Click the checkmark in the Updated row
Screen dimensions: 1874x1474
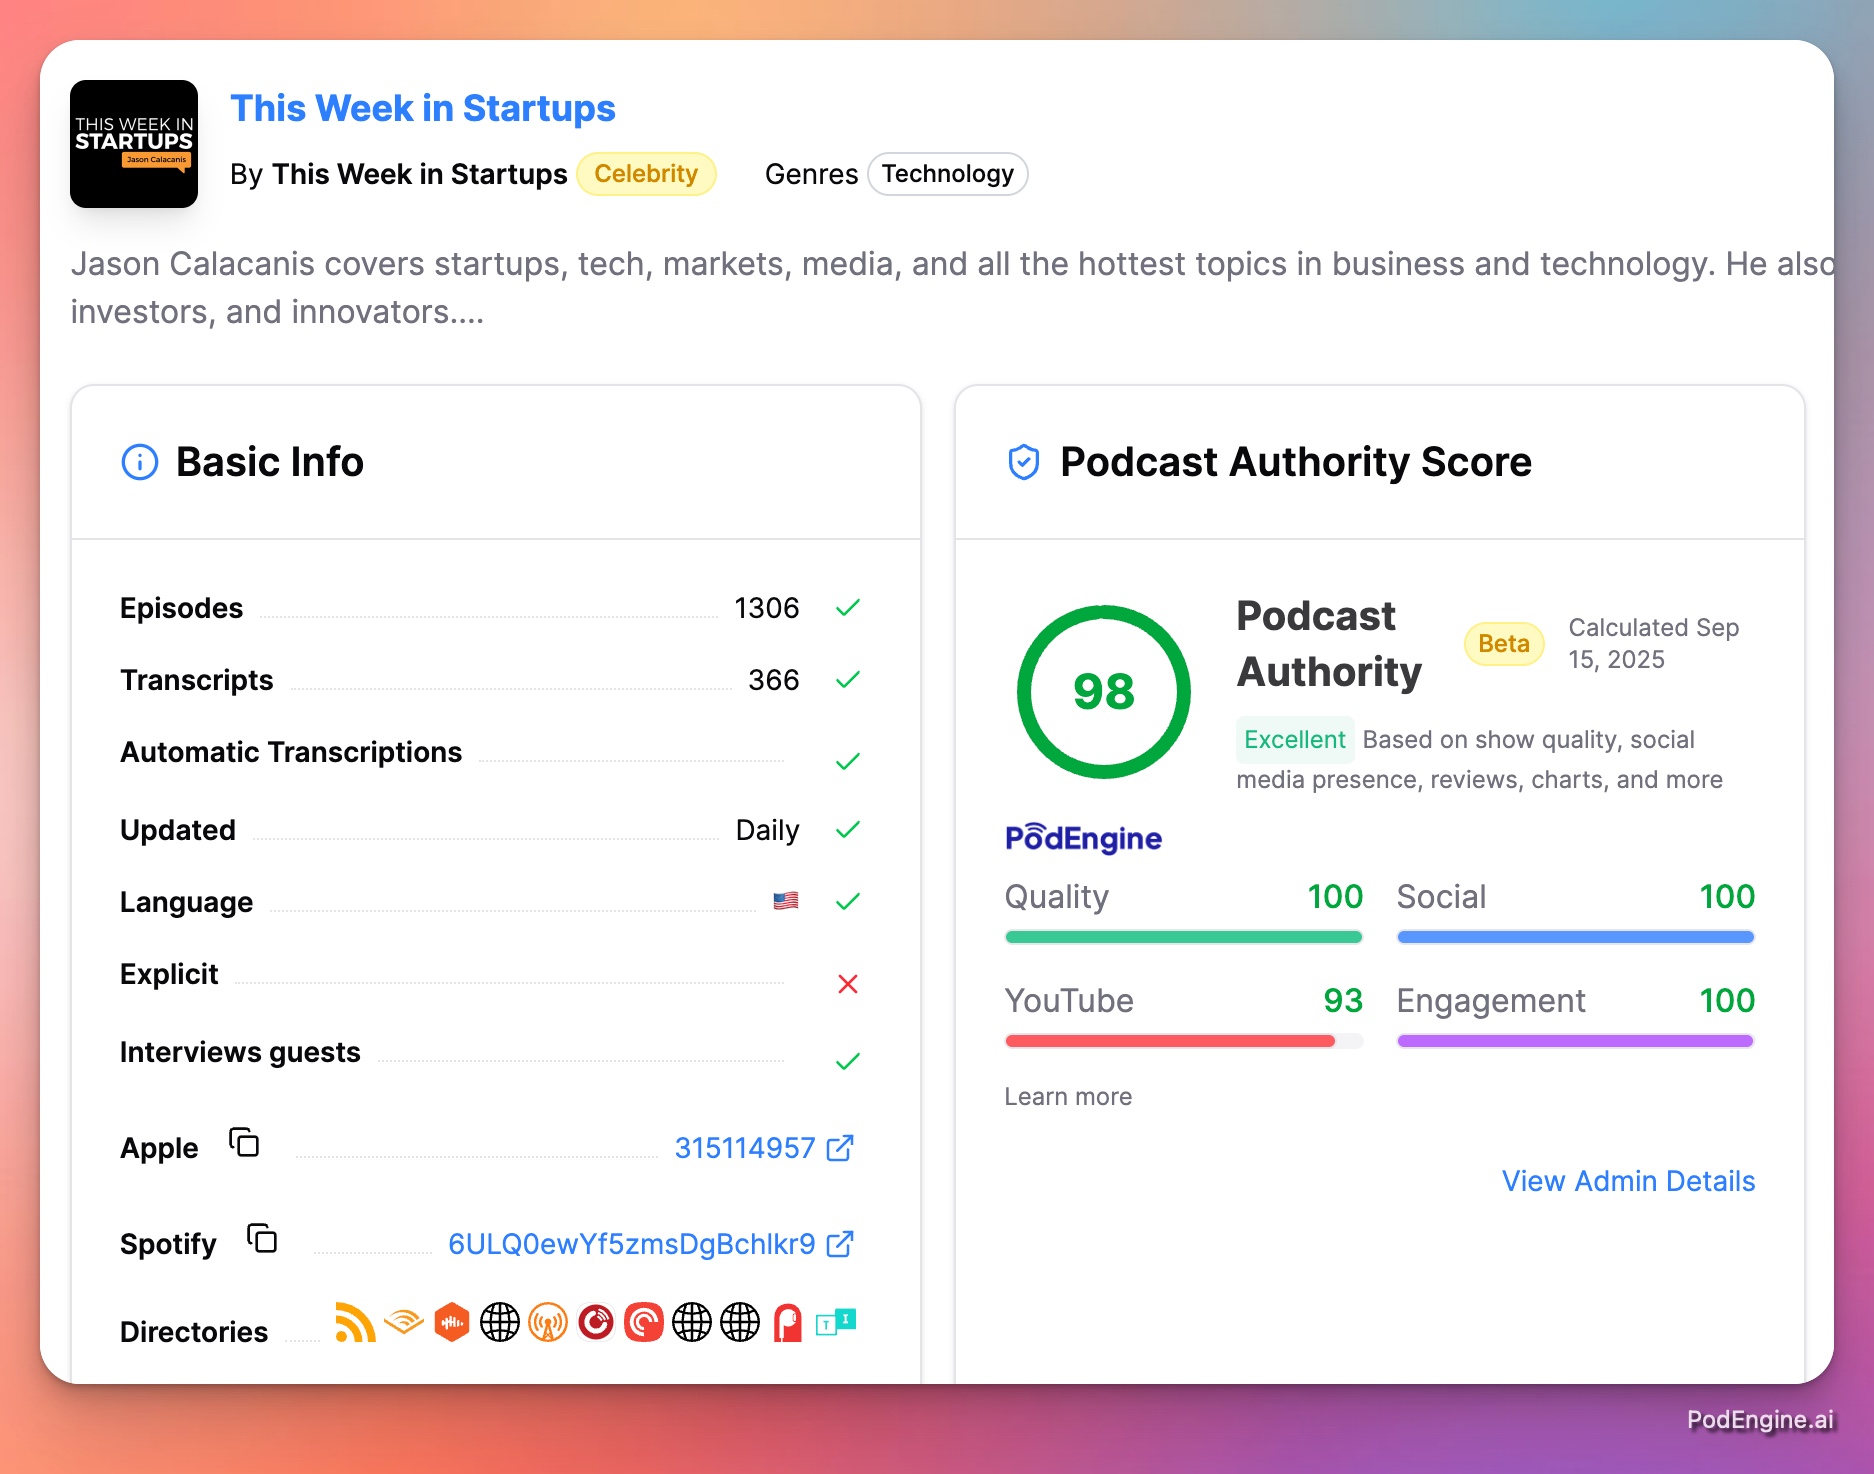[x=848, y=830]
